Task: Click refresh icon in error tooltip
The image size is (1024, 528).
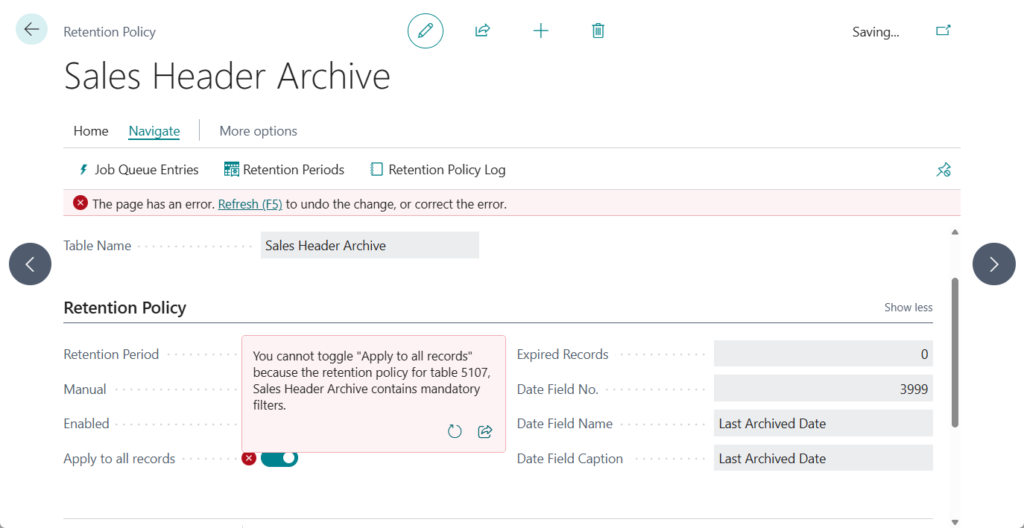Action: click(x=455, y=431)
